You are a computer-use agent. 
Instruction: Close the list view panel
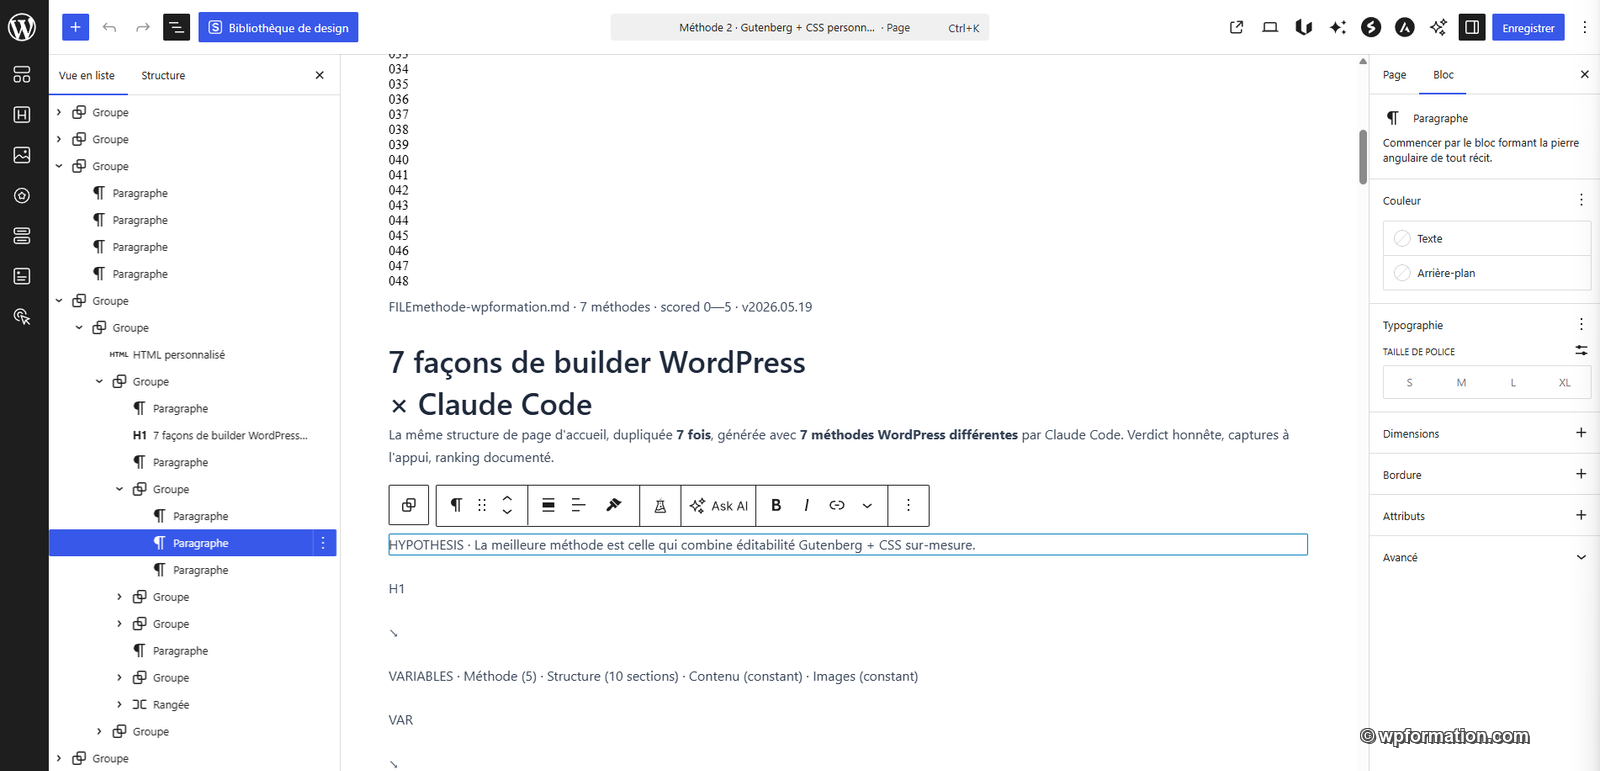click(320, 75)
